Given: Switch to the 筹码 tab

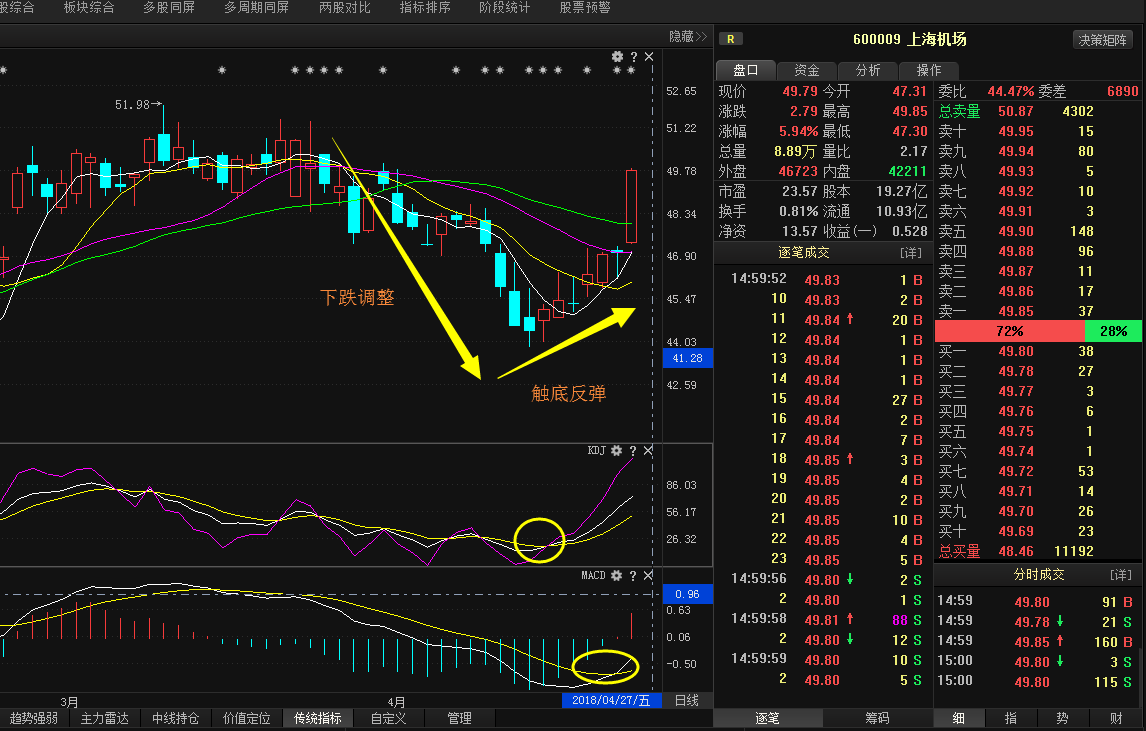Looking at the screenshot, I should pos(876,718).
